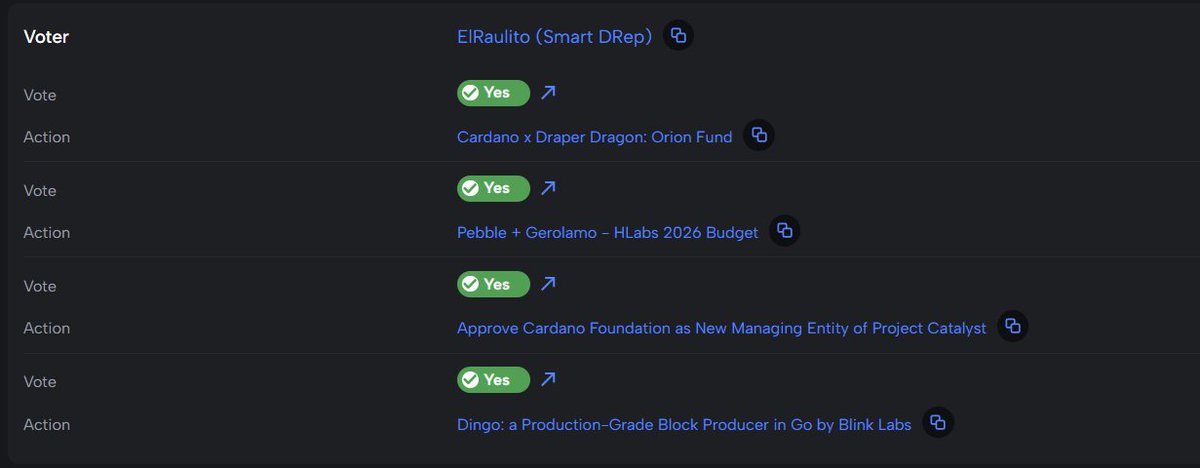The width and height of the screenshot is (1200, 468).
Task: Click the Action label beside the Orion Fund link
Action: [46, 137]
